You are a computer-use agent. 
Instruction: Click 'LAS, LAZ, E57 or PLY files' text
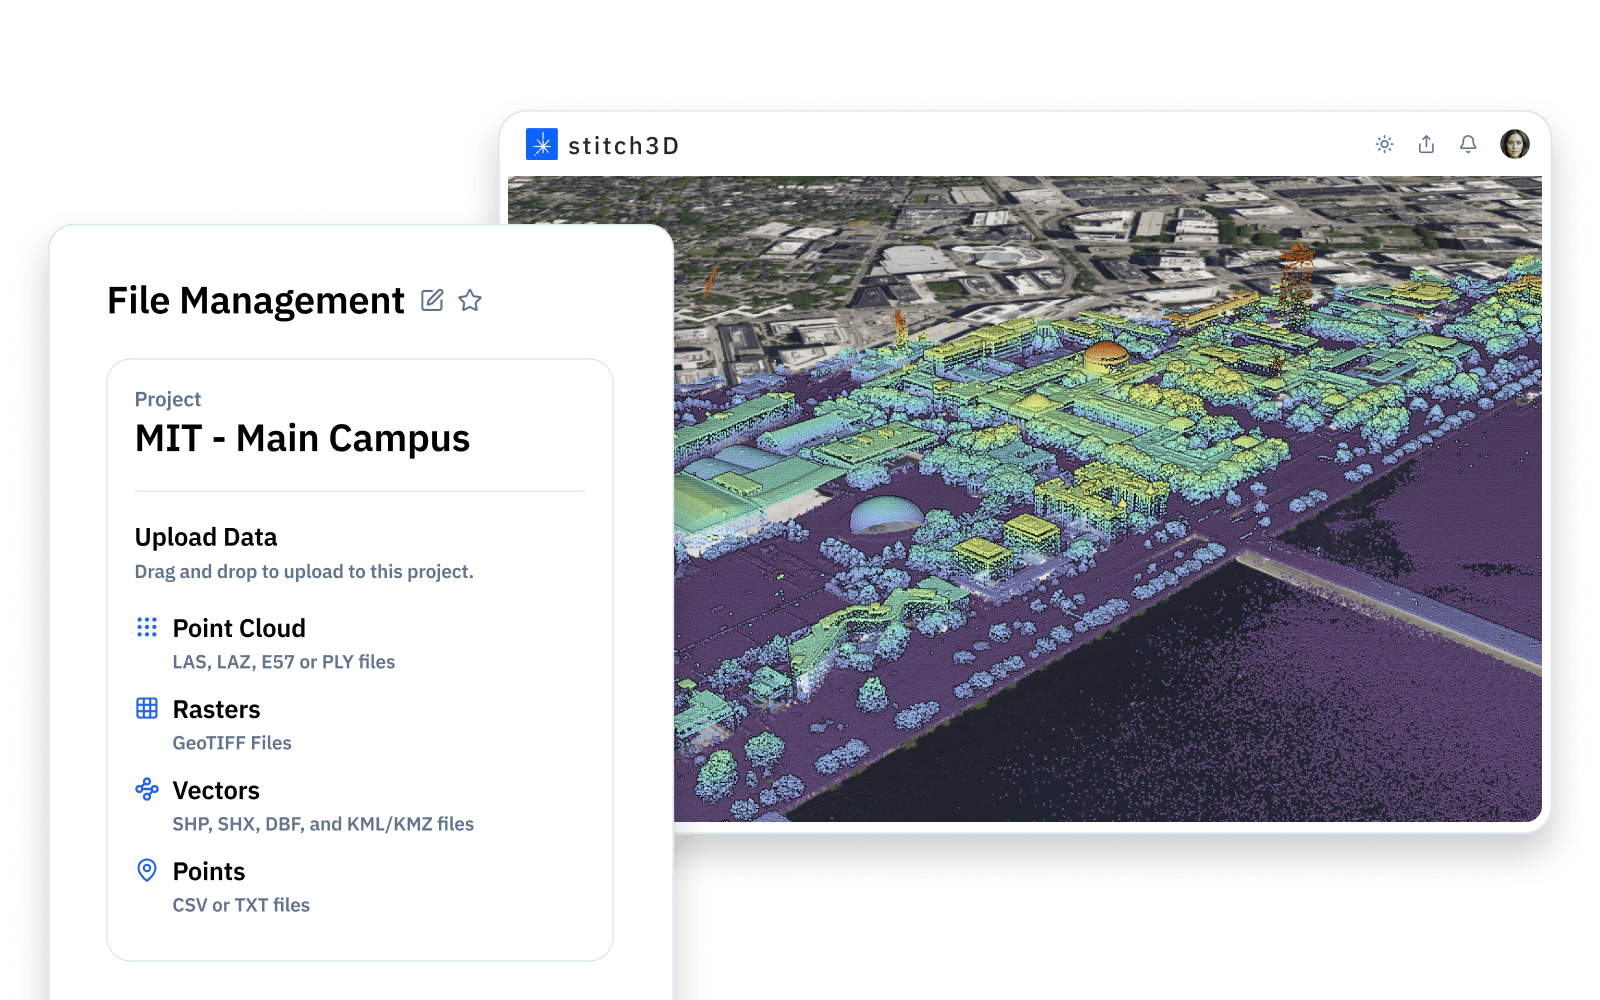(284, 662)
